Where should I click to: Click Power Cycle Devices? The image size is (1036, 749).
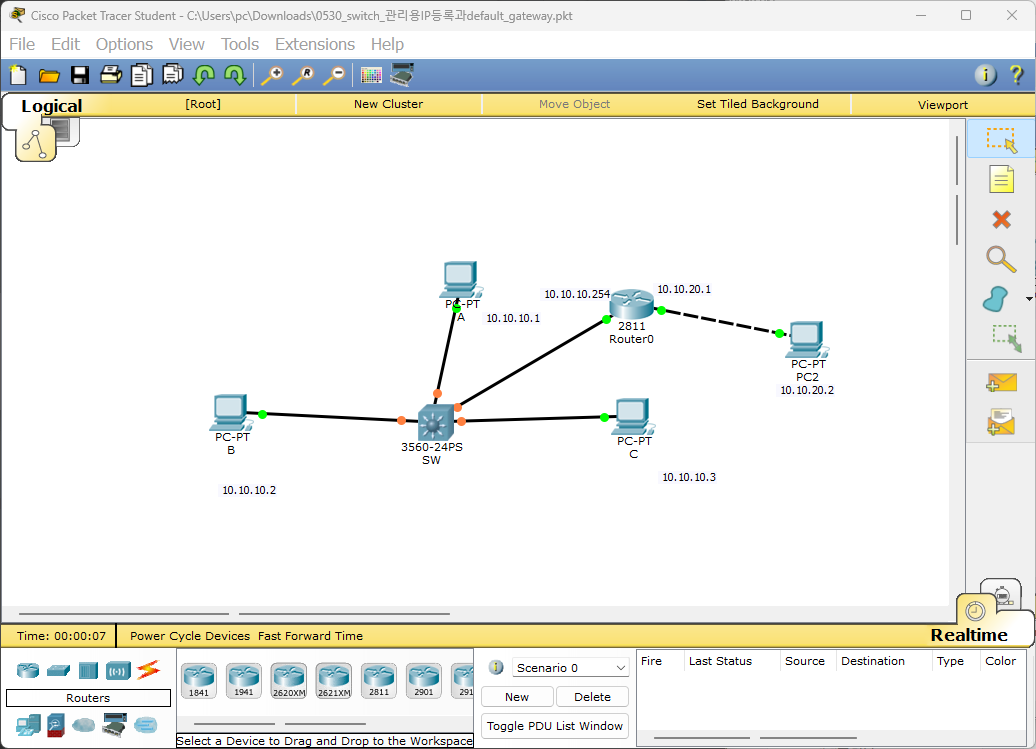(x=190, y=636)
